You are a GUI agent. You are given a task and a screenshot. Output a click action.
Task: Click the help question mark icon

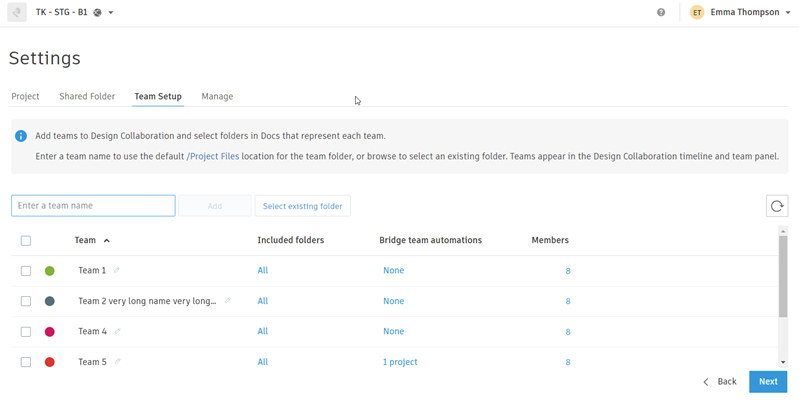click(661, 13)
